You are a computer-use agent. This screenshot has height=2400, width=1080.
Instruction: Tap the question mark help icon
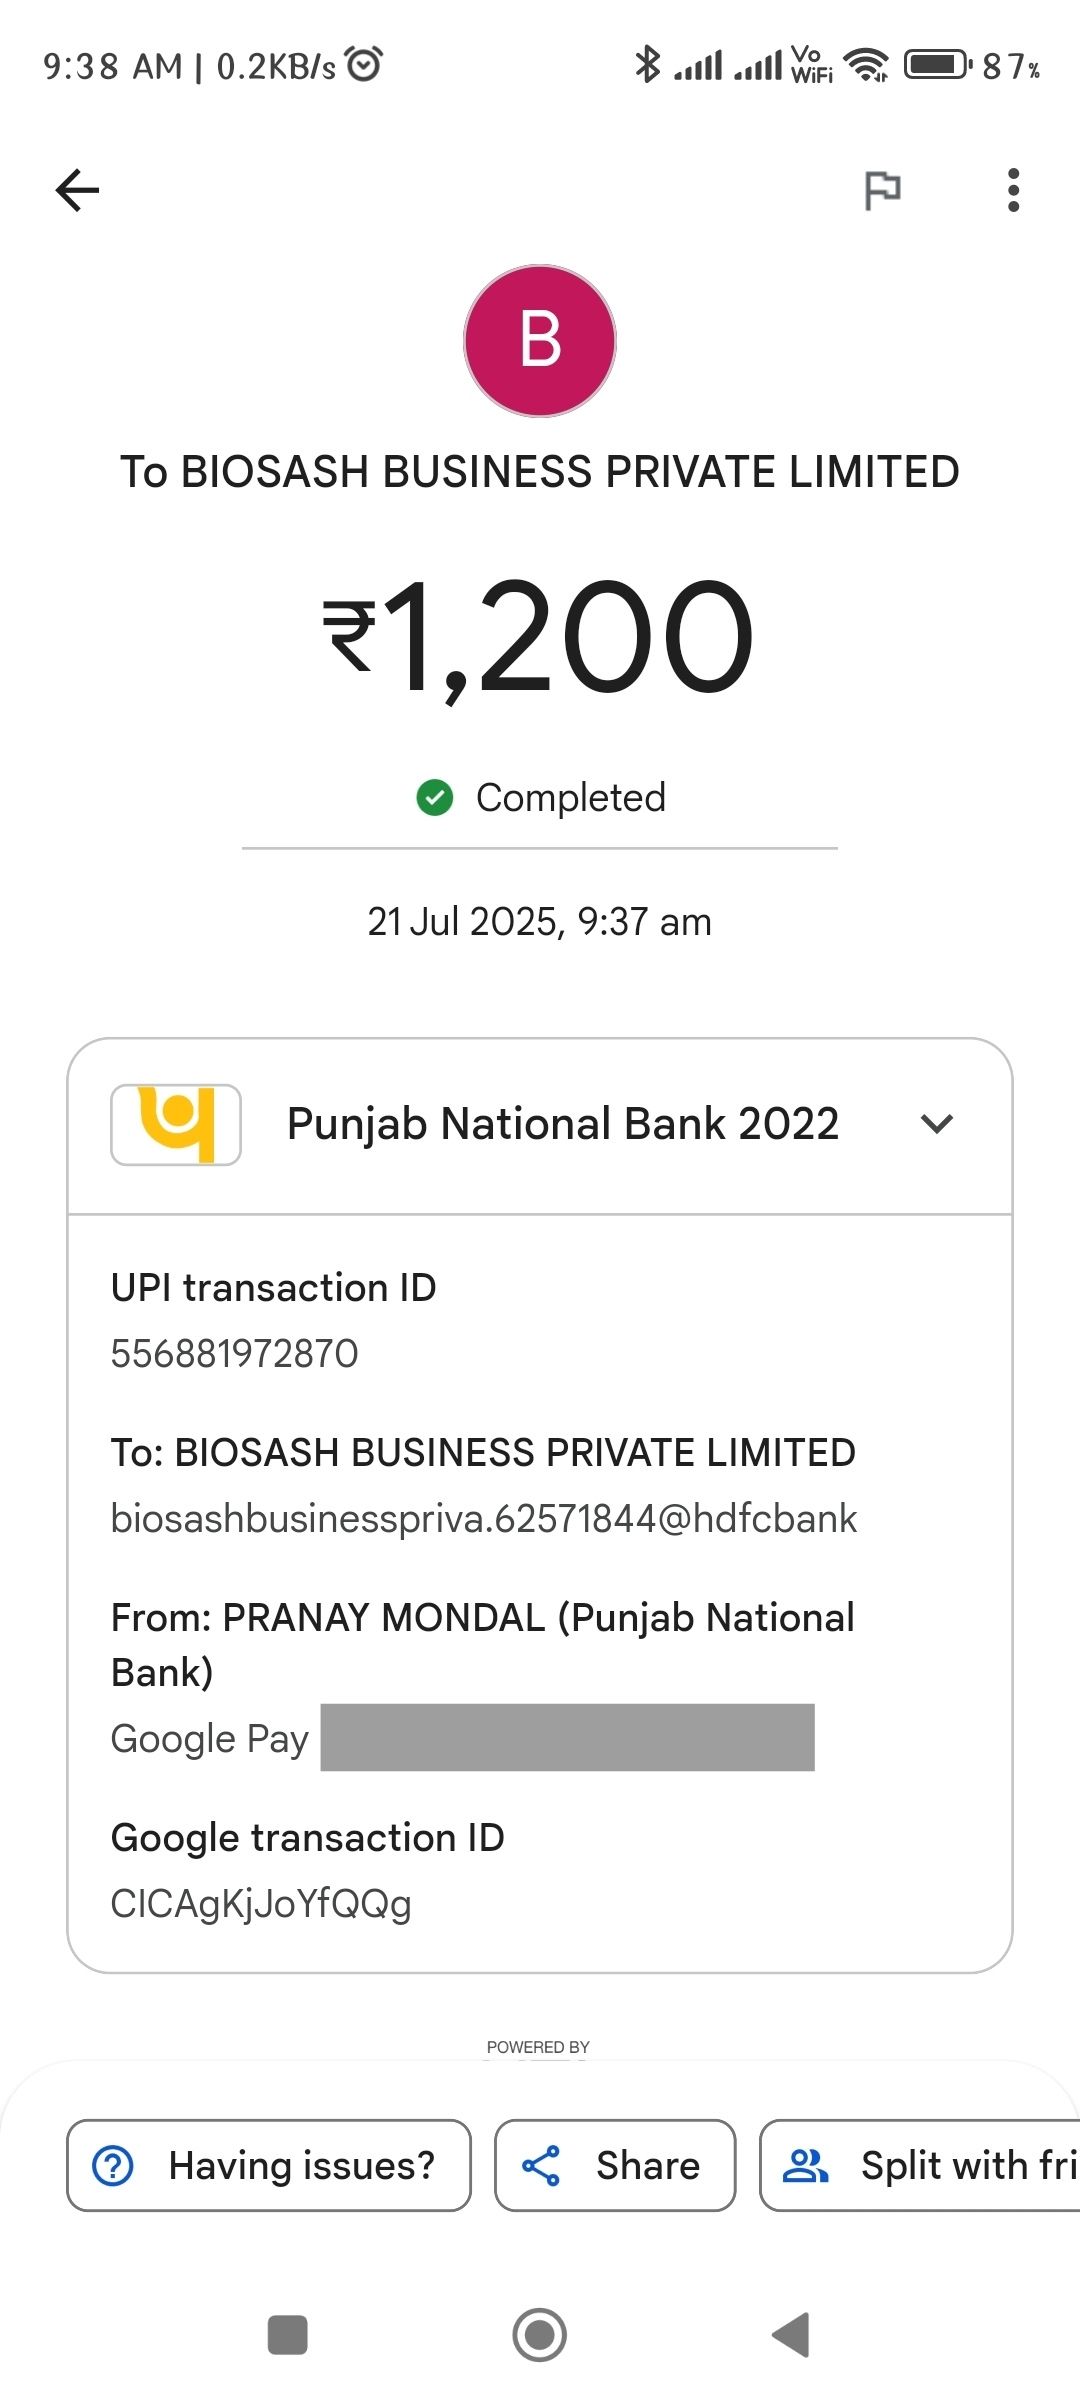113,2166
